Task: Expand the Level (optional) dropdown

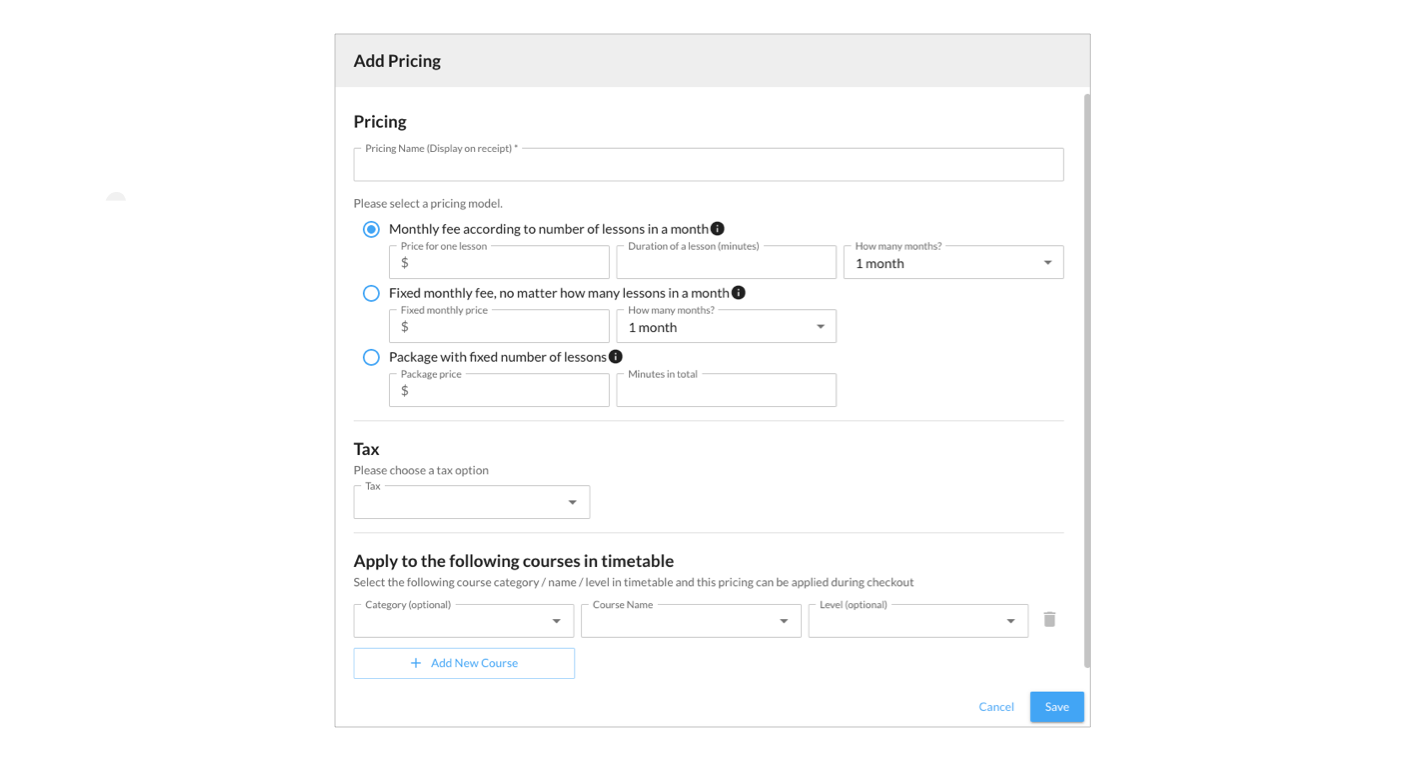Action: [918, 621]
